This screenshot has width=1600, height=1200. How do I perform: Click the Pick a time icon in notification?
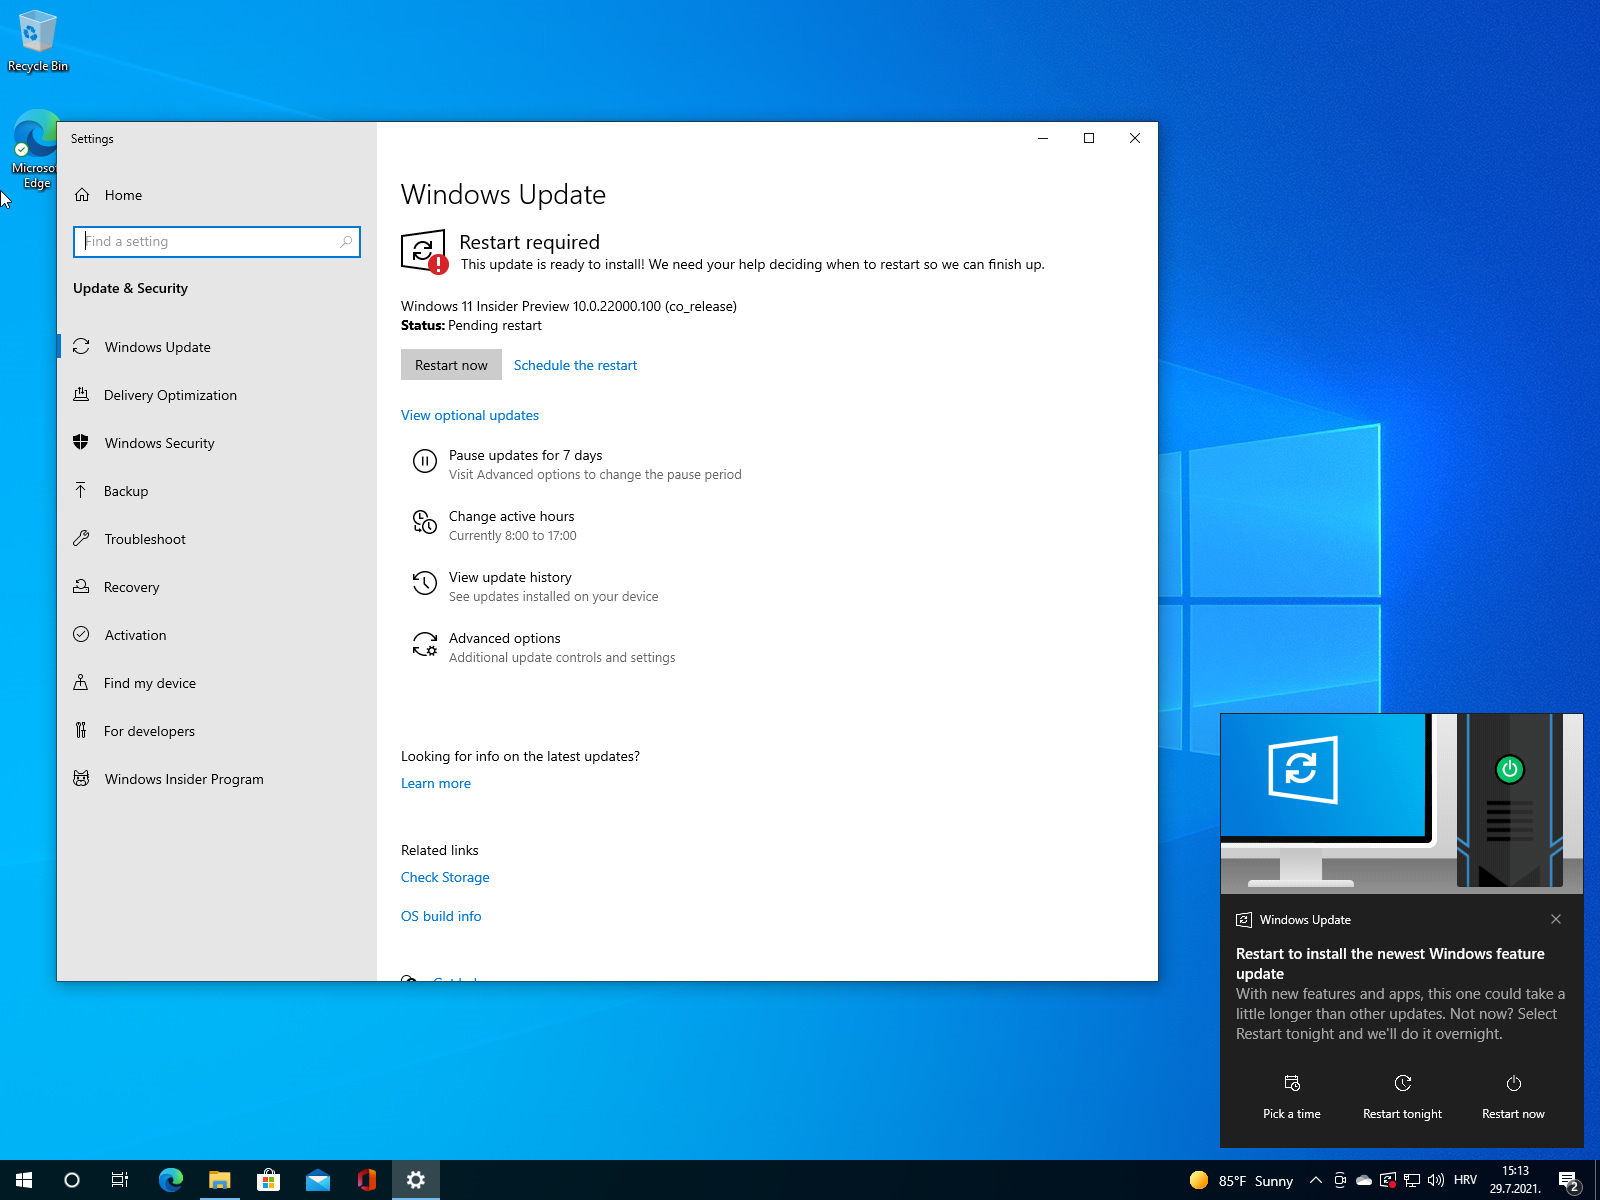(x=1291, y=1084)
